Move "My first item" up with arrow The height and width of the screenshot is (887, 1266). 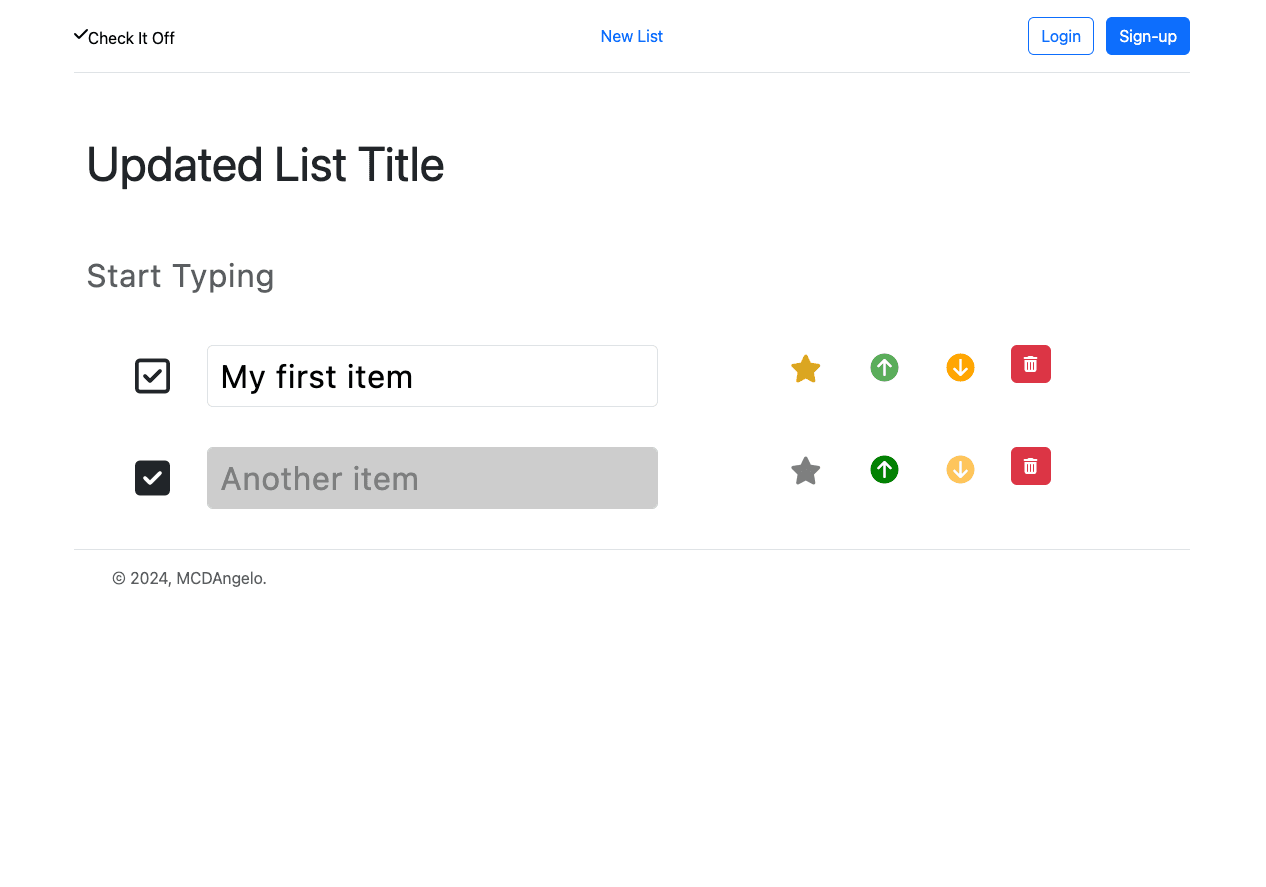coord(884,368)
